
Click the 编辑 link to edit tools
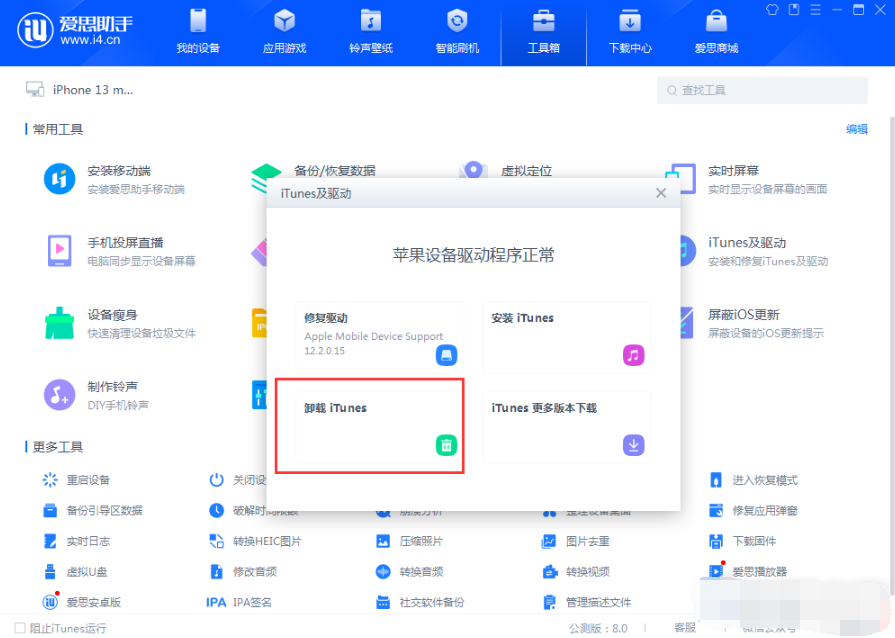856,129
